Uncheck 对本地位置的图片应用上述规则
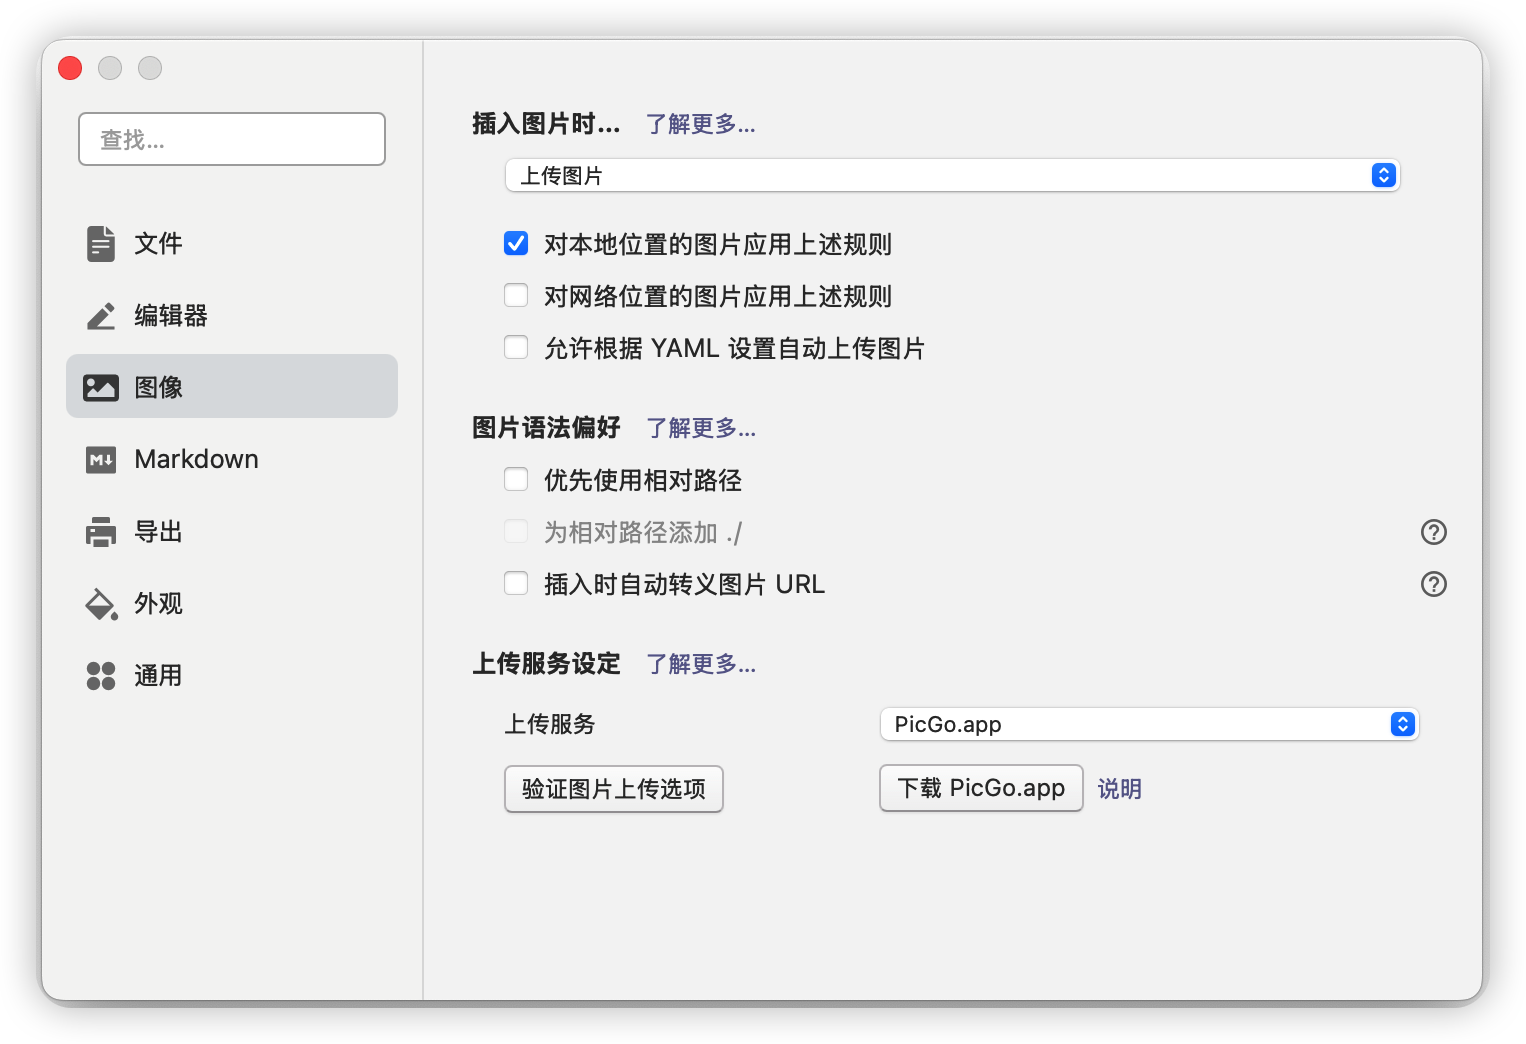This screenshot has width=1526, height=1044. [516, 243]
